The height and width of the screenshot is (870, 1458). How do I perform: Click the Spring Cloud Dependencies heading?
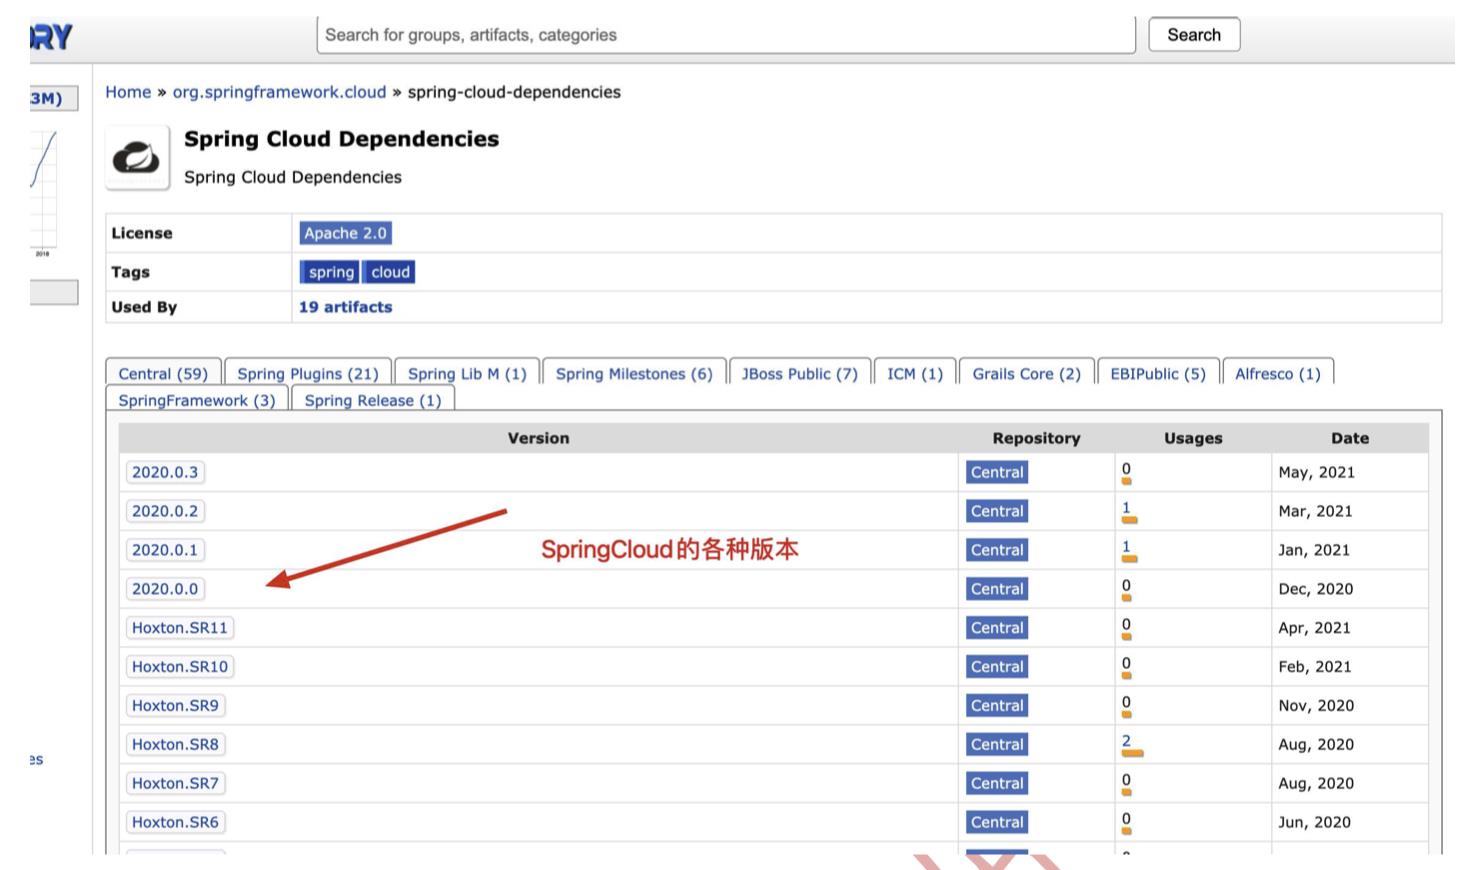click(x=341, y=139)
